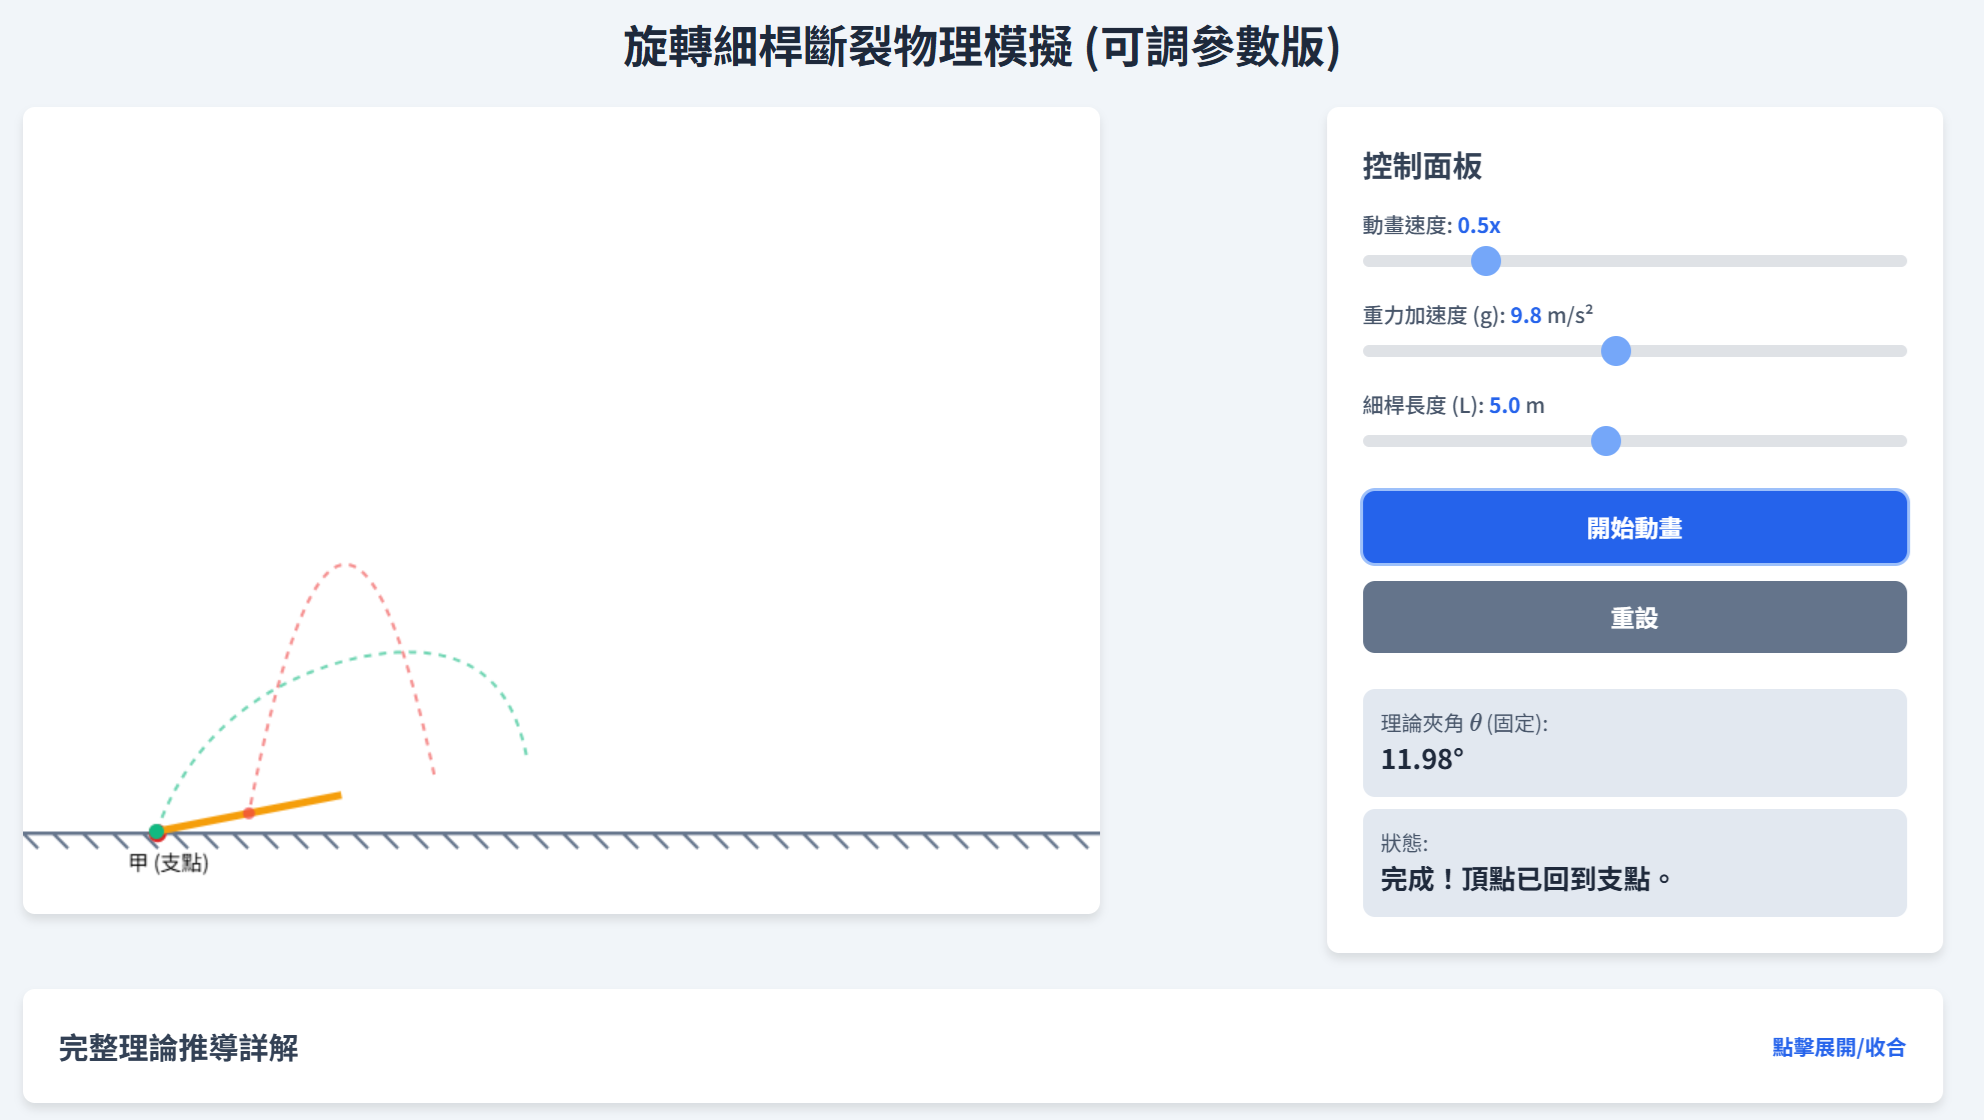
Task: Click the 甲 (支點) label under the ground
Action: point(166,862)
